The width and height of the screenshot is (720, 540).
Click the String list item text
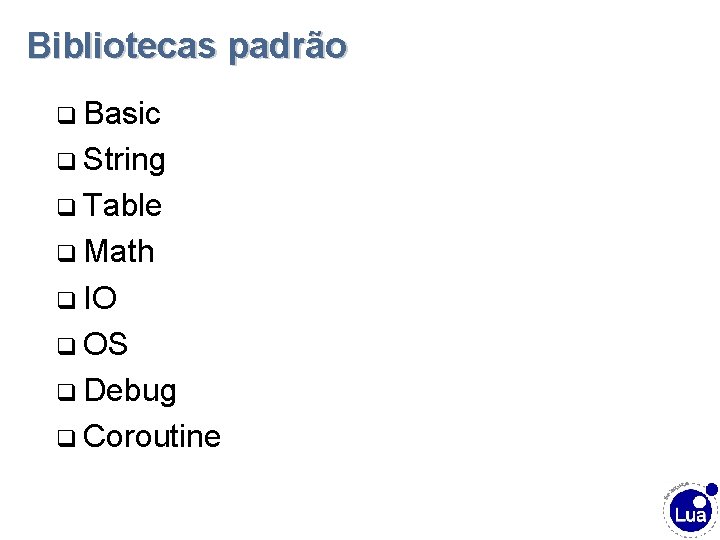click(x=125, y=160)
